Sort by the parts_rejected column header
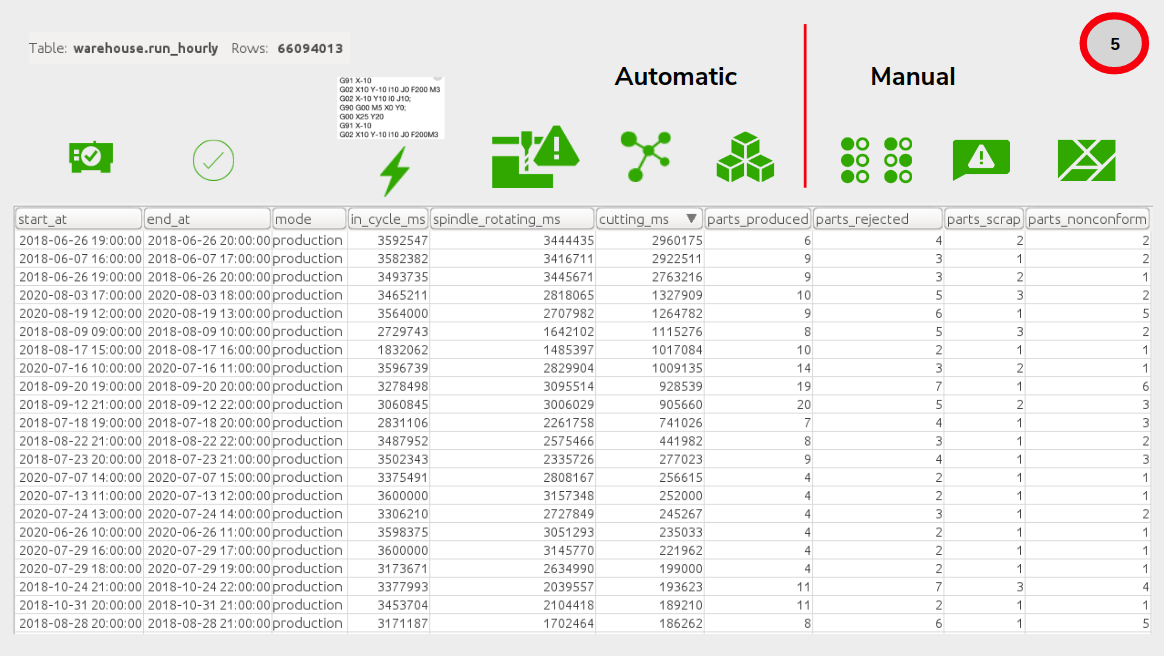This screenshot has height=656, width=1164. pos(877,219)
